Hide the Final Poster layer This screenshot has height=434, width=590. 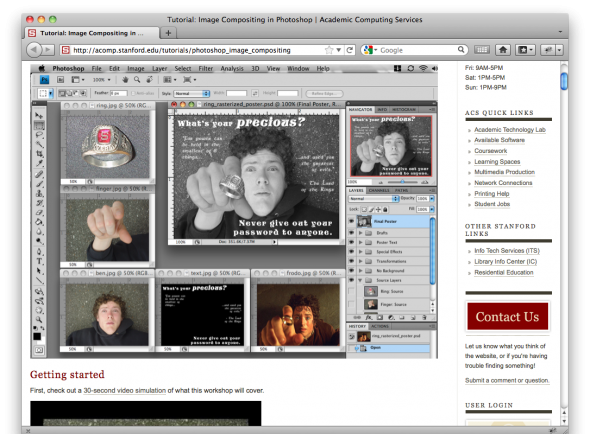click(x=351, y=221)
